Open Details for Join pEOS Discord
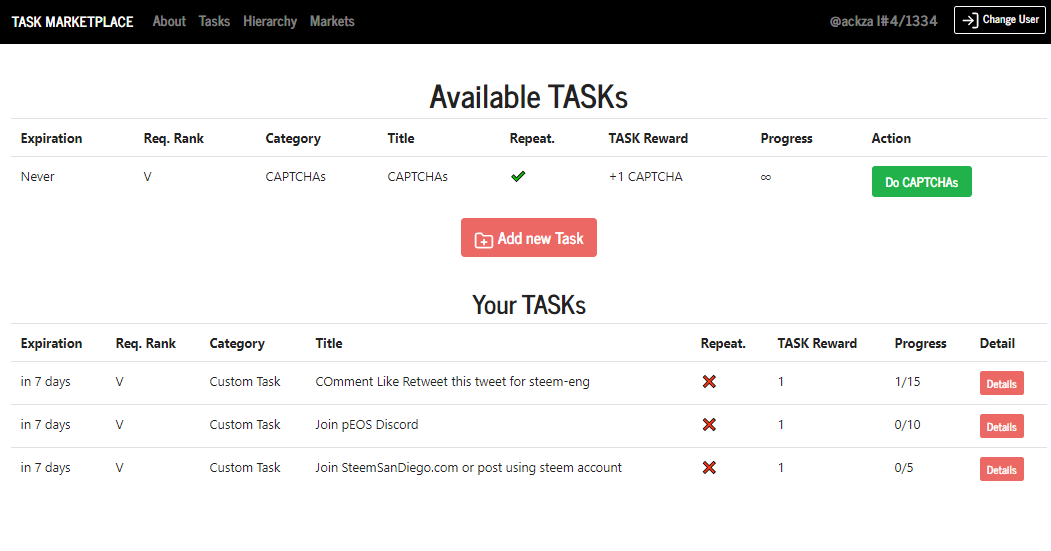The image size is (1051, 551). click(x=1001, y=426)
